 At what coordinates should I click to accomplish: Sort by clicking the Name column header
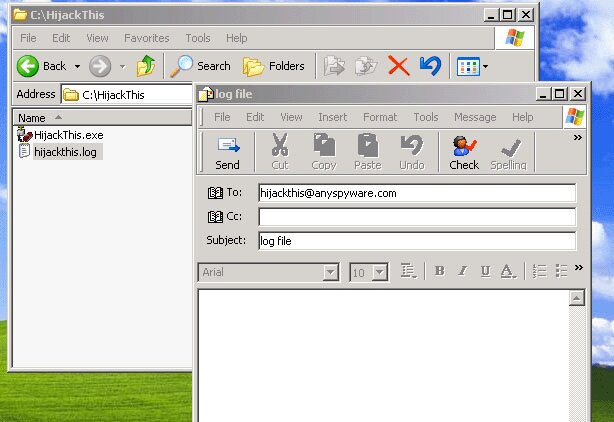pyautogui.click(x=102, y=118)
